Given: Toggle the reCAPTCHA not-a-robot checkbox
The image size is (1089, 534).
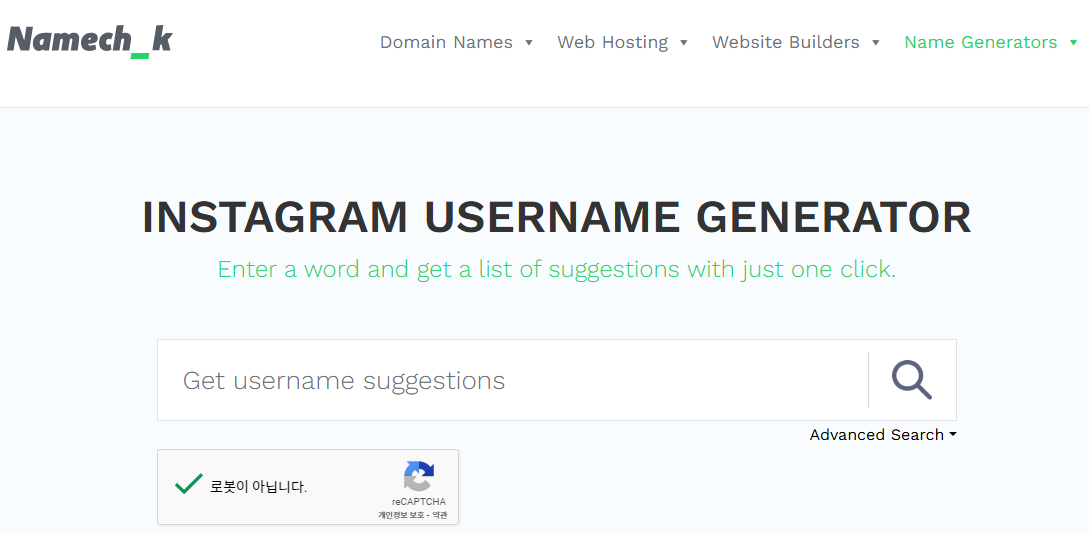Looking at the screenshot, I should coord(188,484).
